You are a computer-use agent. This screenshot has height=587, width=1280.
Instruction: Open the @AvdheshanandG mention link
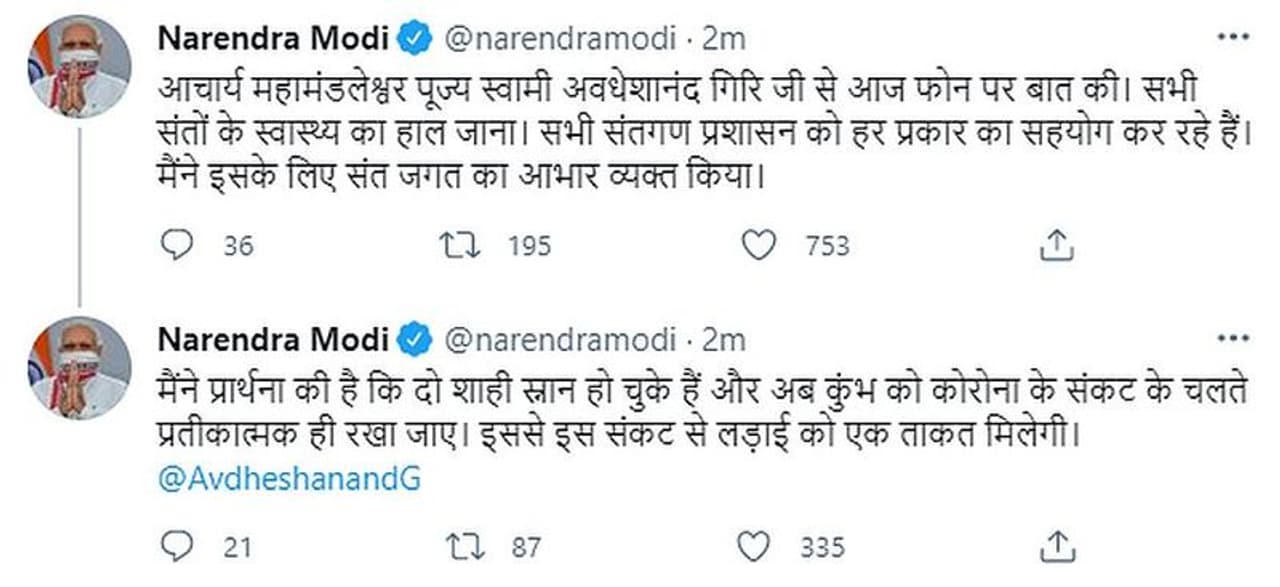pos(290,479)
